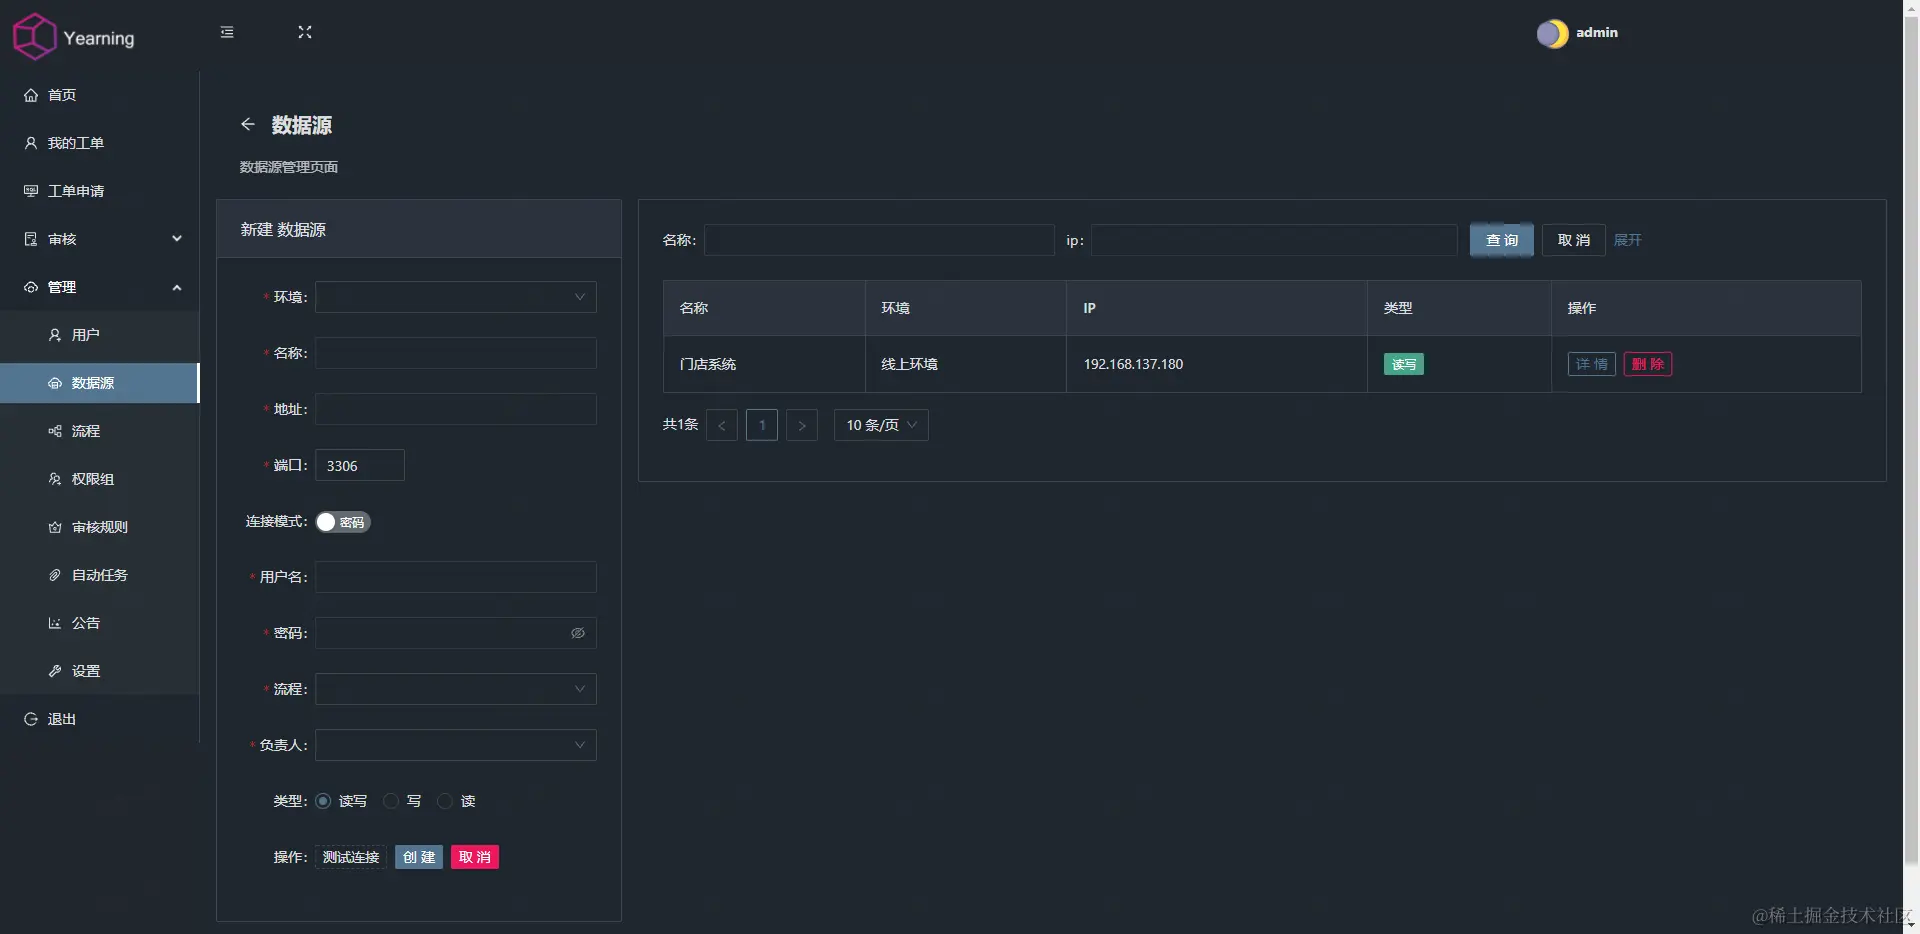Open 自动任务 menu item
1920x934 pixels.
[100, 575]
